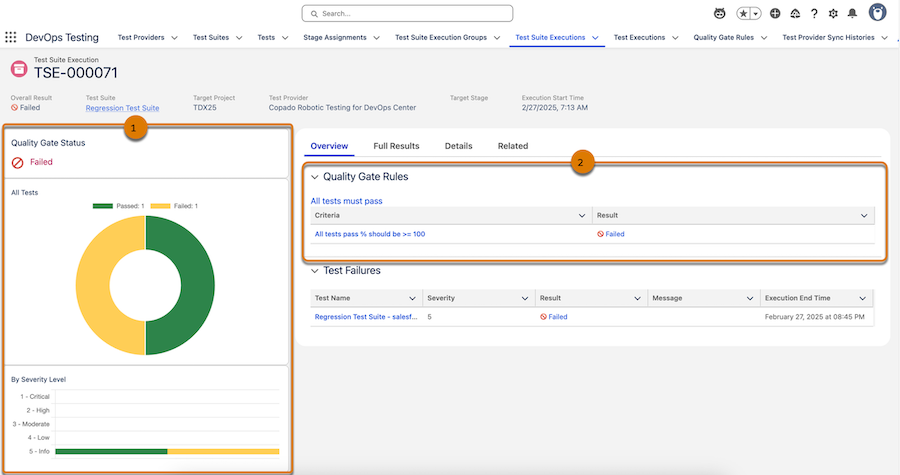Screen dimensions: 900x475
Task: Open Execution End Time column menu chevron
Action: click(x=862, y=298)
